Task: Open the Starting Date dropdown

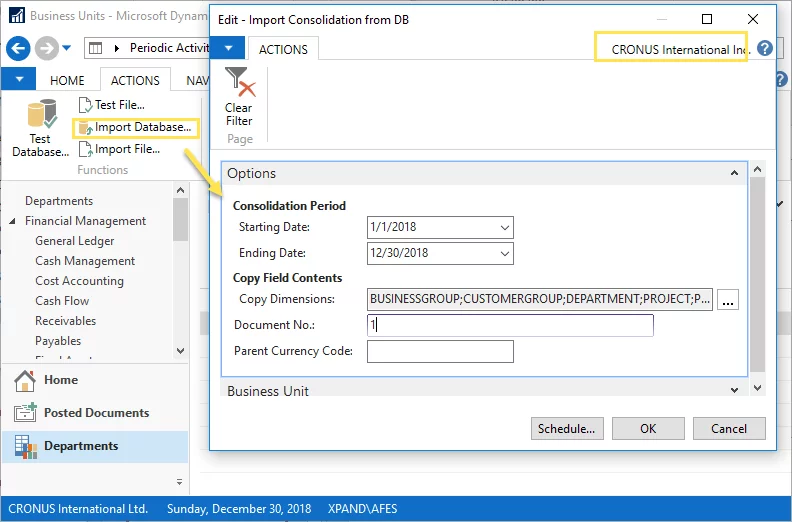Action: (503, 227)
